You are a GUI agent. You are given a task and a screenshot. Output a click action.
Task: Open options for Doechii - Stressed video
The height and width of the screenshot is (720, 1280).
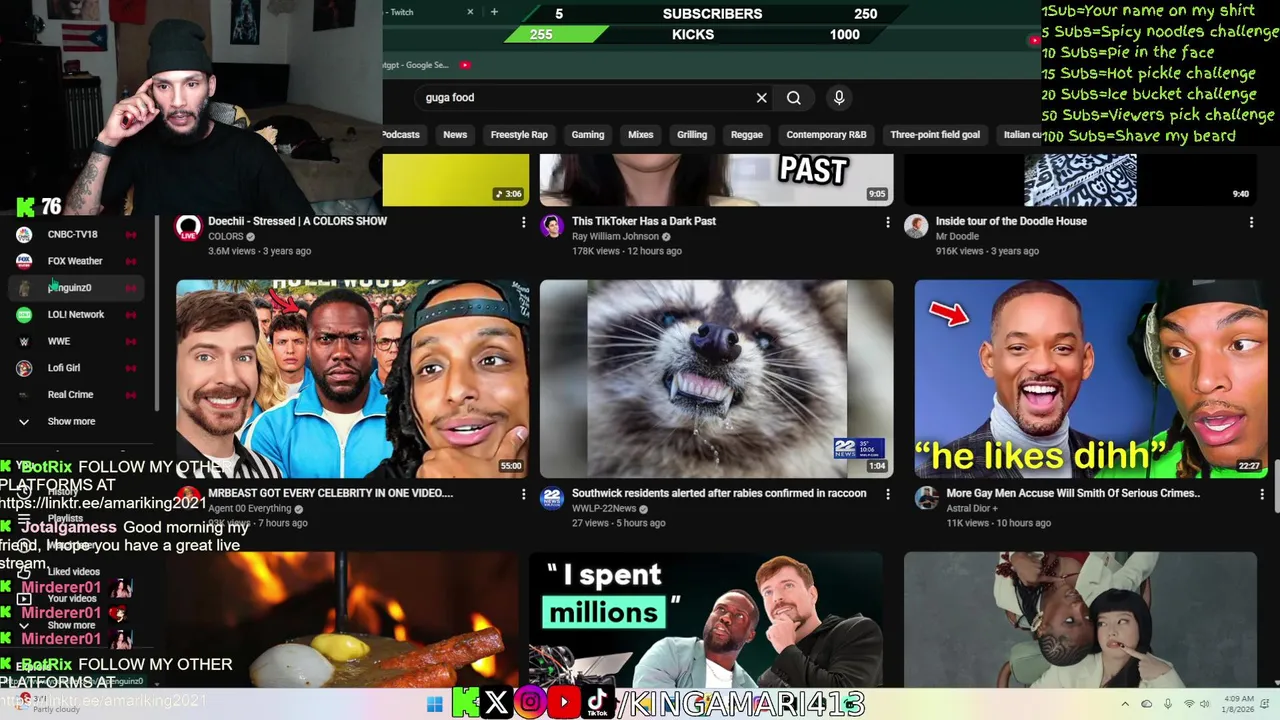[x=523, y=222]
